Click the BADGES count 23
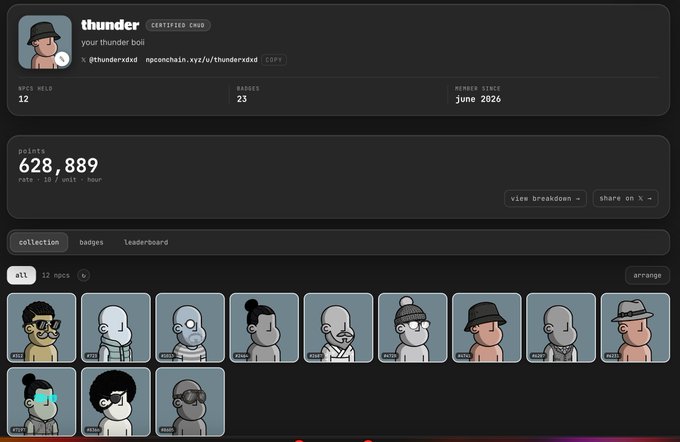680x442 pixels. (242, 99)
